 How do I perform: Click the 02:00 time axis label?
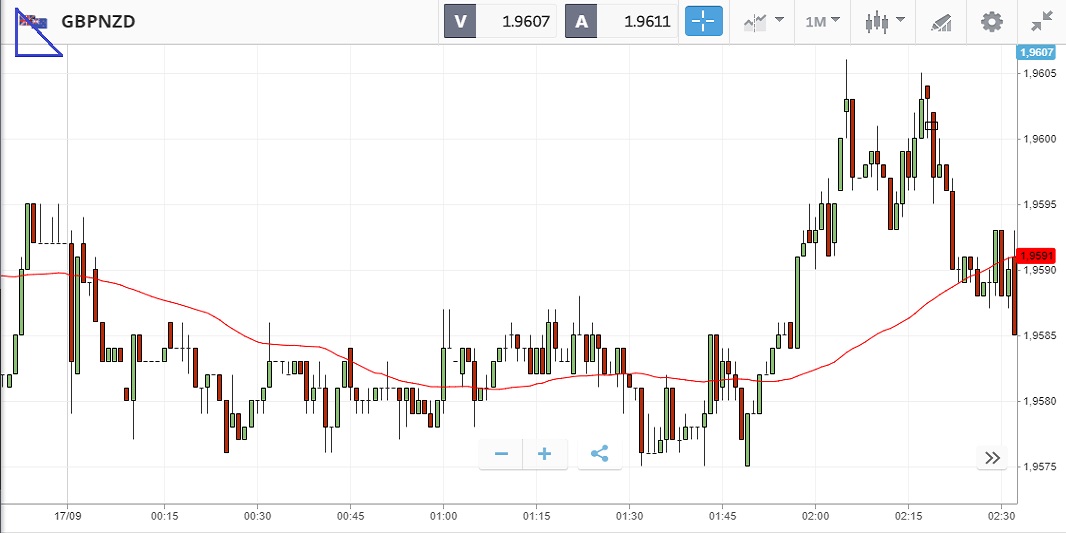(x=815, y=516)
